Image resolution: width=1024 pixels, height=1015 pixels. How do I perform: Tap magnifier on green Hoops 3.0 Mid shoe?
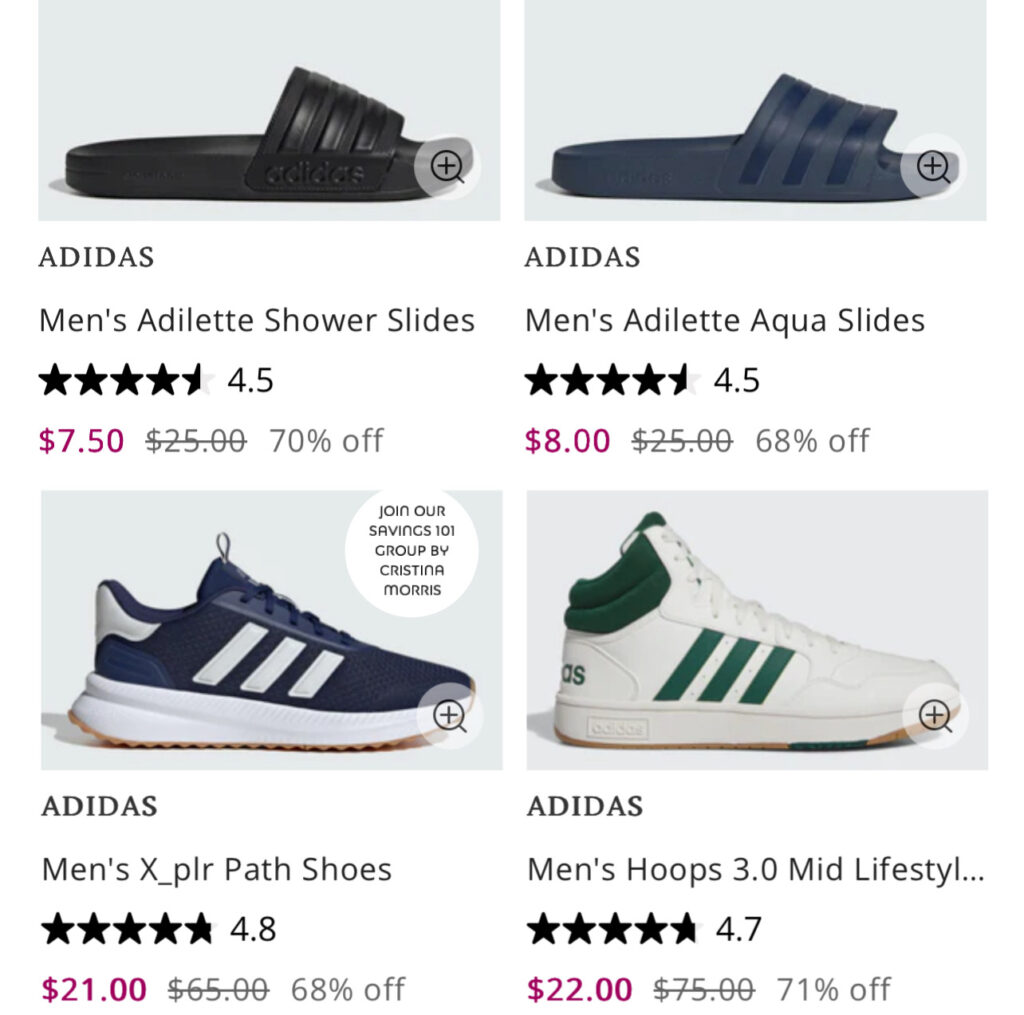coord(935,715)
